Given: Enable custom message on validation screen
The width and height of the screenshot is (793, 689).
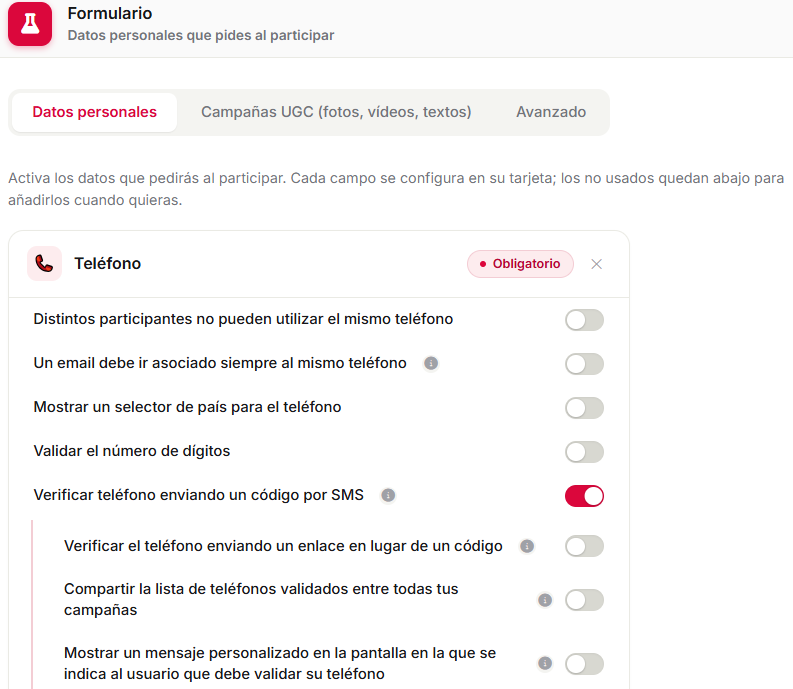Looking at the screenshot, I should tap(584, 664).
